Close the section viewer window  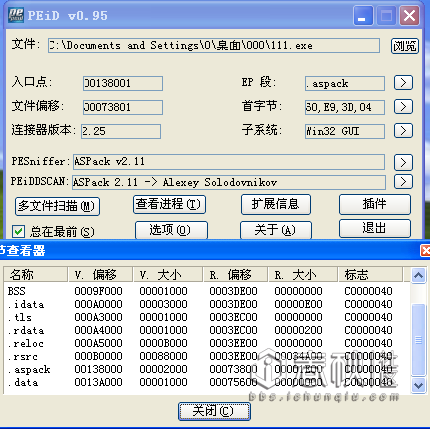click(x=426, y=250)
